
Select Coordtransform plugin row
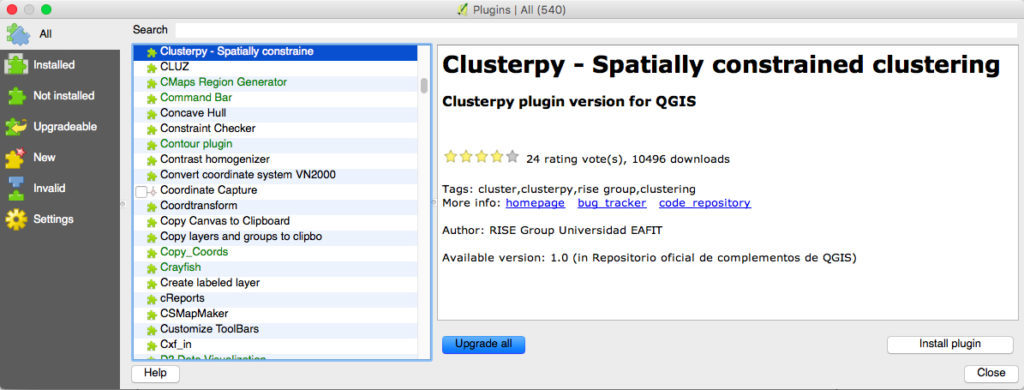[x=275, y=206]
